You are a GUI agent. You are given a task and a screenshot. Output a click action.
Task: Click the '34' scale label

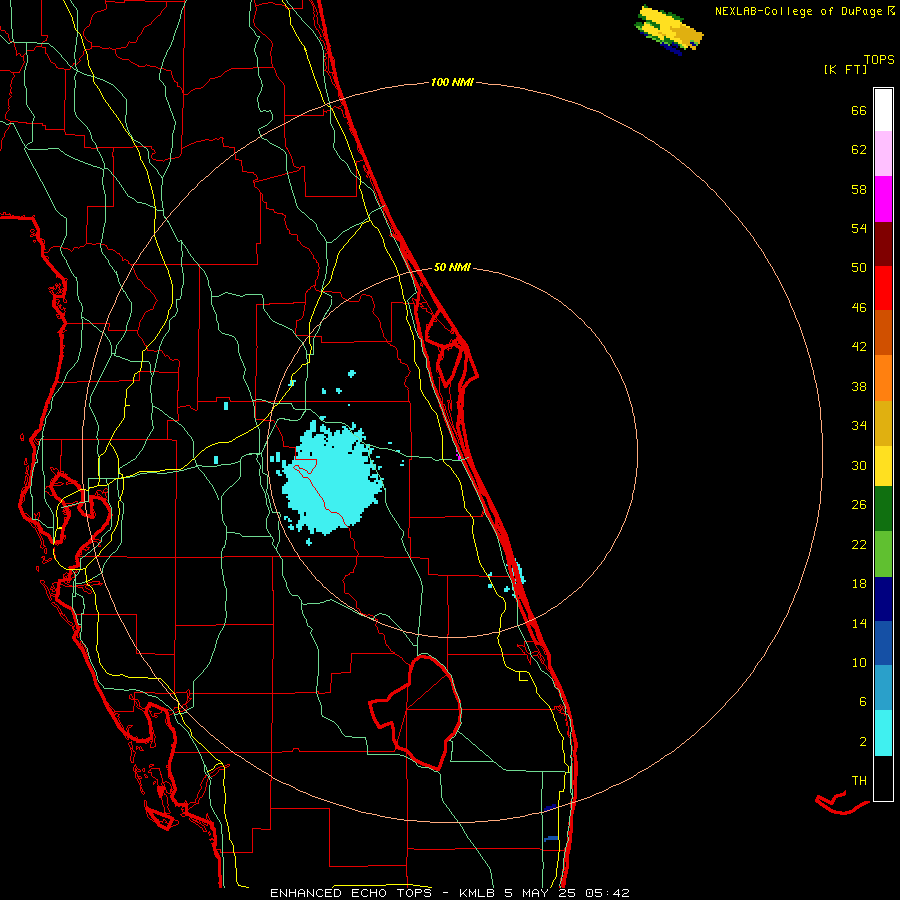click(x=859, y=426)
